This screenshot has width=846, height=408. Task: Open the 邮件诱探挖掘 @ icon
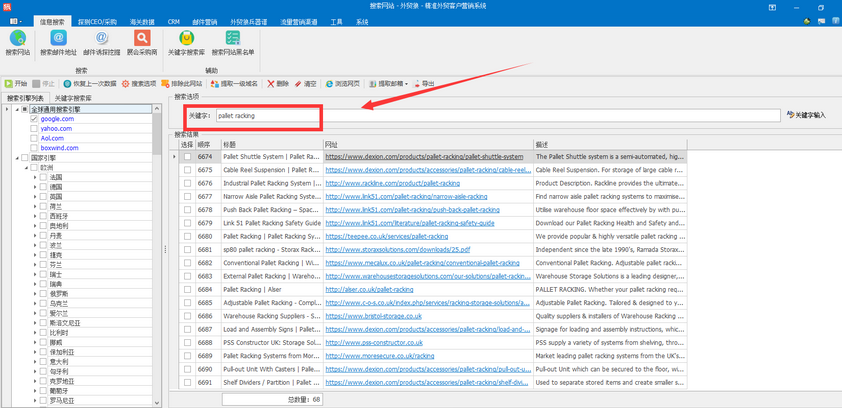tap(101, 38)
